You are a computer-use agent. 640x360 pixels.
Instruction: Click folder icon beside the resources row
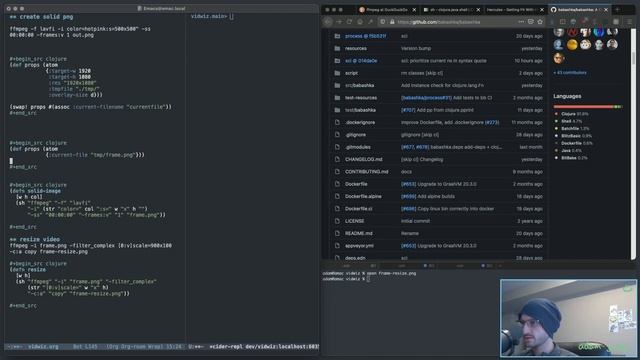coord(337,48)
